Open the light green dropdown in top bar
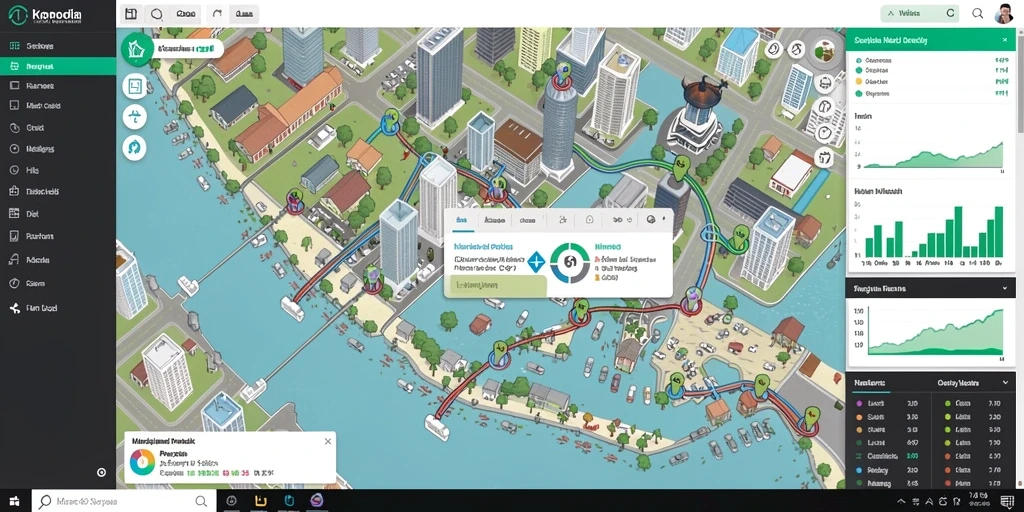Image resolution: width=1024 pixels, height=512 pixels. (x=920, y=13)
